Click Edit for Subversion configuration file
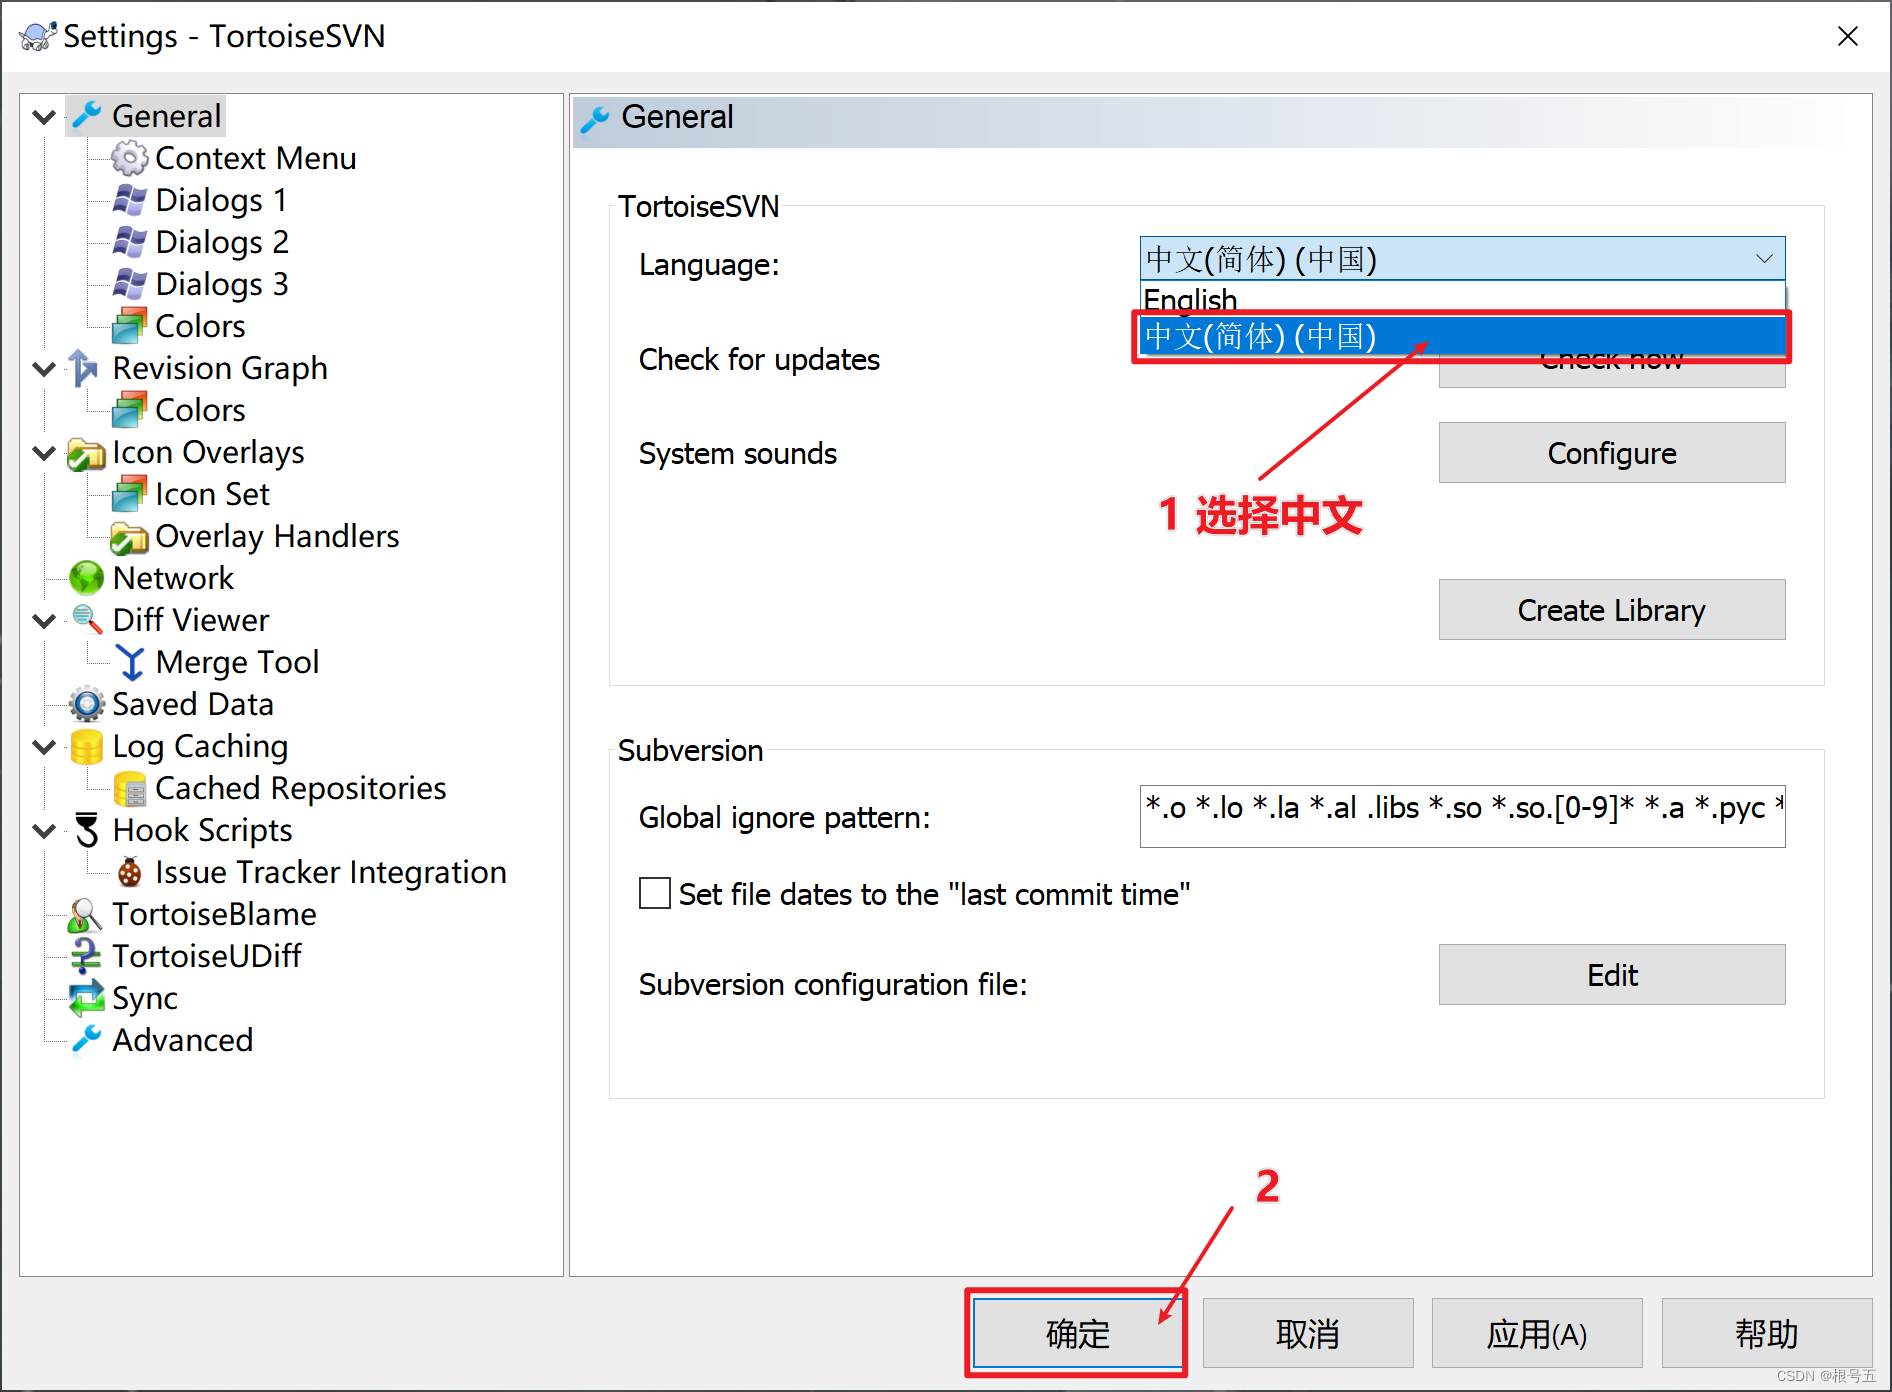 (1611, 975)
